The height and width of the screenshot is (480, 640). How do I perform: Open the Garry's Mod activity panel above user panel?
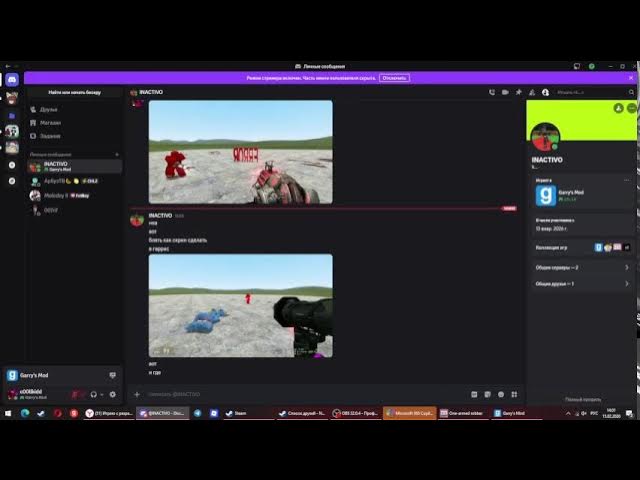(x=62, y=376)
